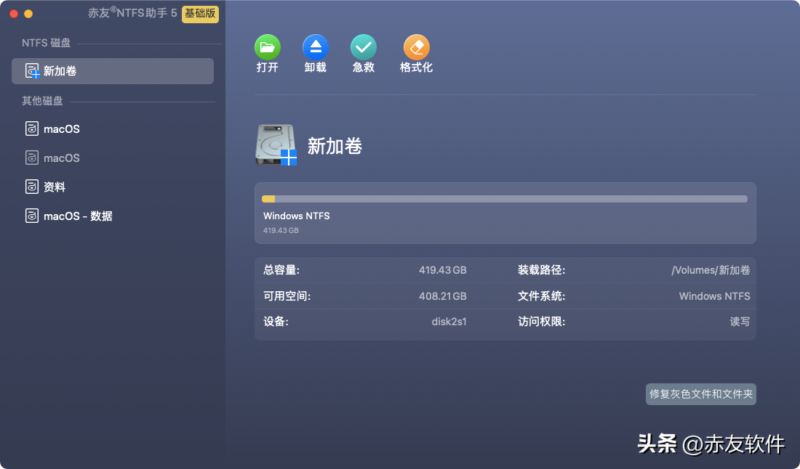
Task: Click the 新加卷 volume title heading
Action: click(x=334, y=146)
